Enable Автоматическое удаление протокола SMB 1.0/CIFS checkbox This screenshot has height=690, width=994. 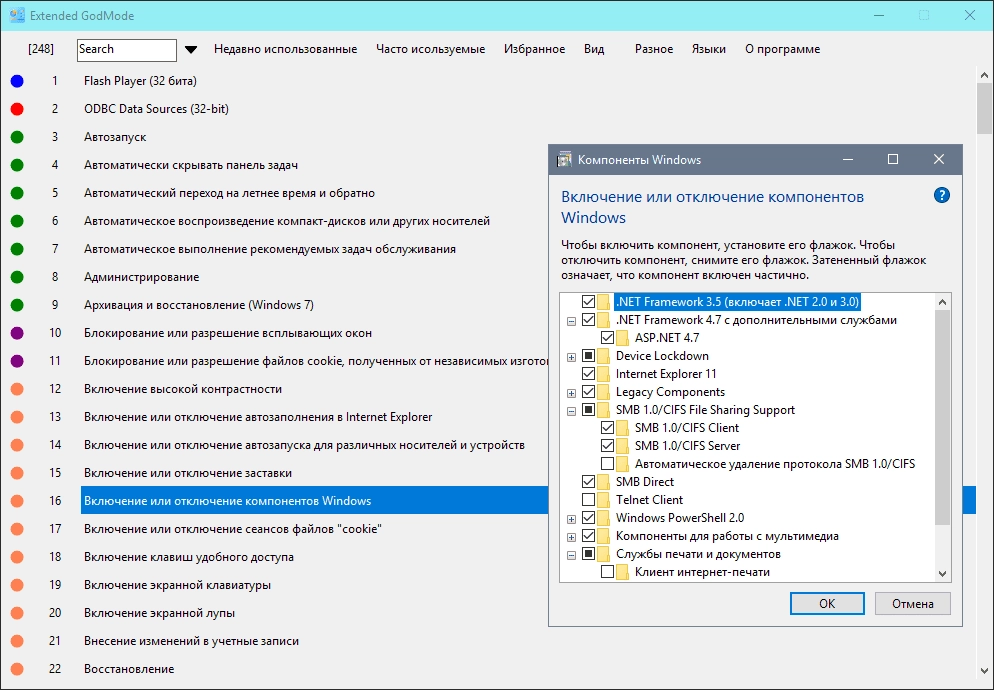[607, 464]
